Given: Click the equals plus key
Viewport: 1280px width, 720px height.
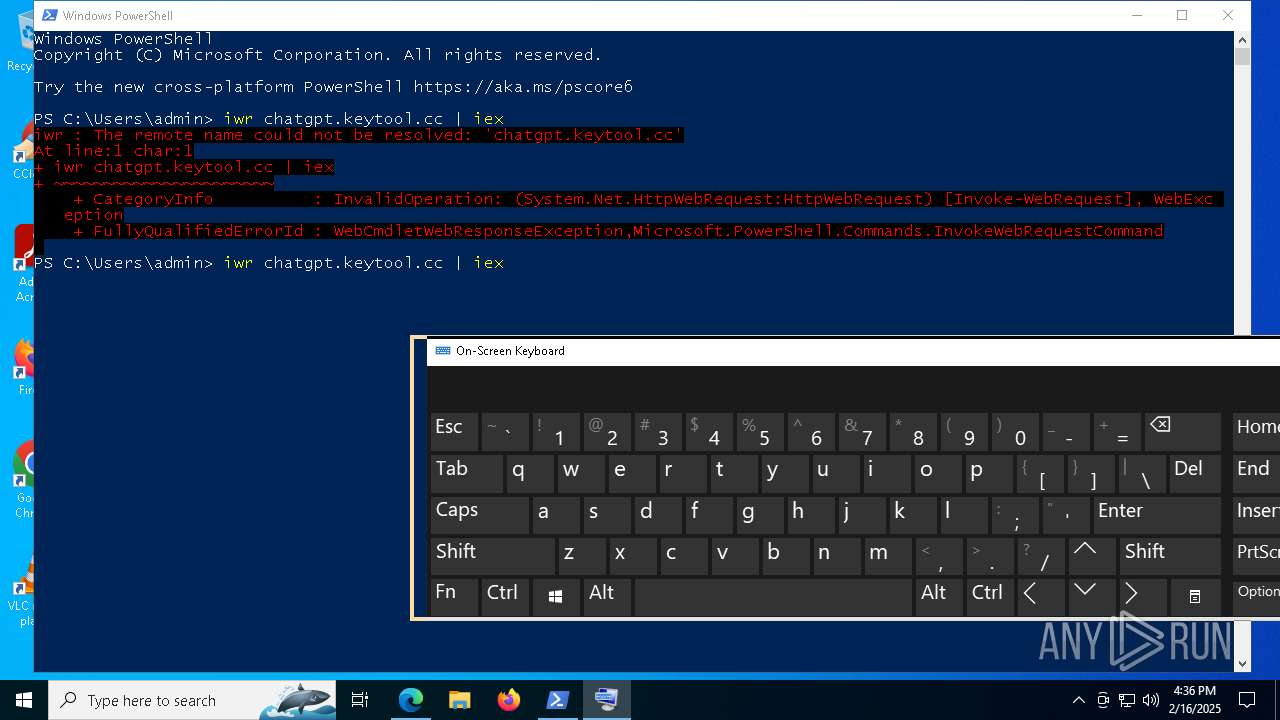Looking at the screenshot, I should click(x=1118, y=432).
